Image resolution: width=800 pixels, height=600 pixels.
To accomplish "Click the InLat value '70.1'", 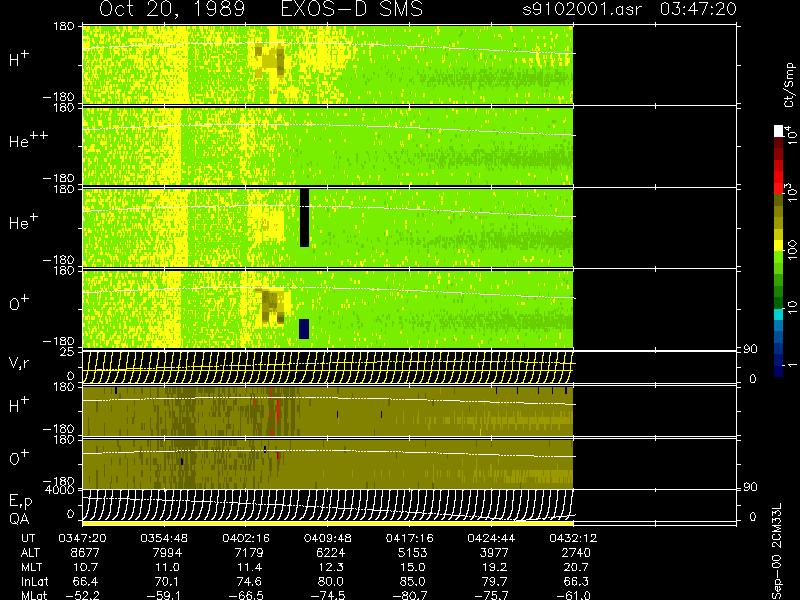I will pos(167,582).
